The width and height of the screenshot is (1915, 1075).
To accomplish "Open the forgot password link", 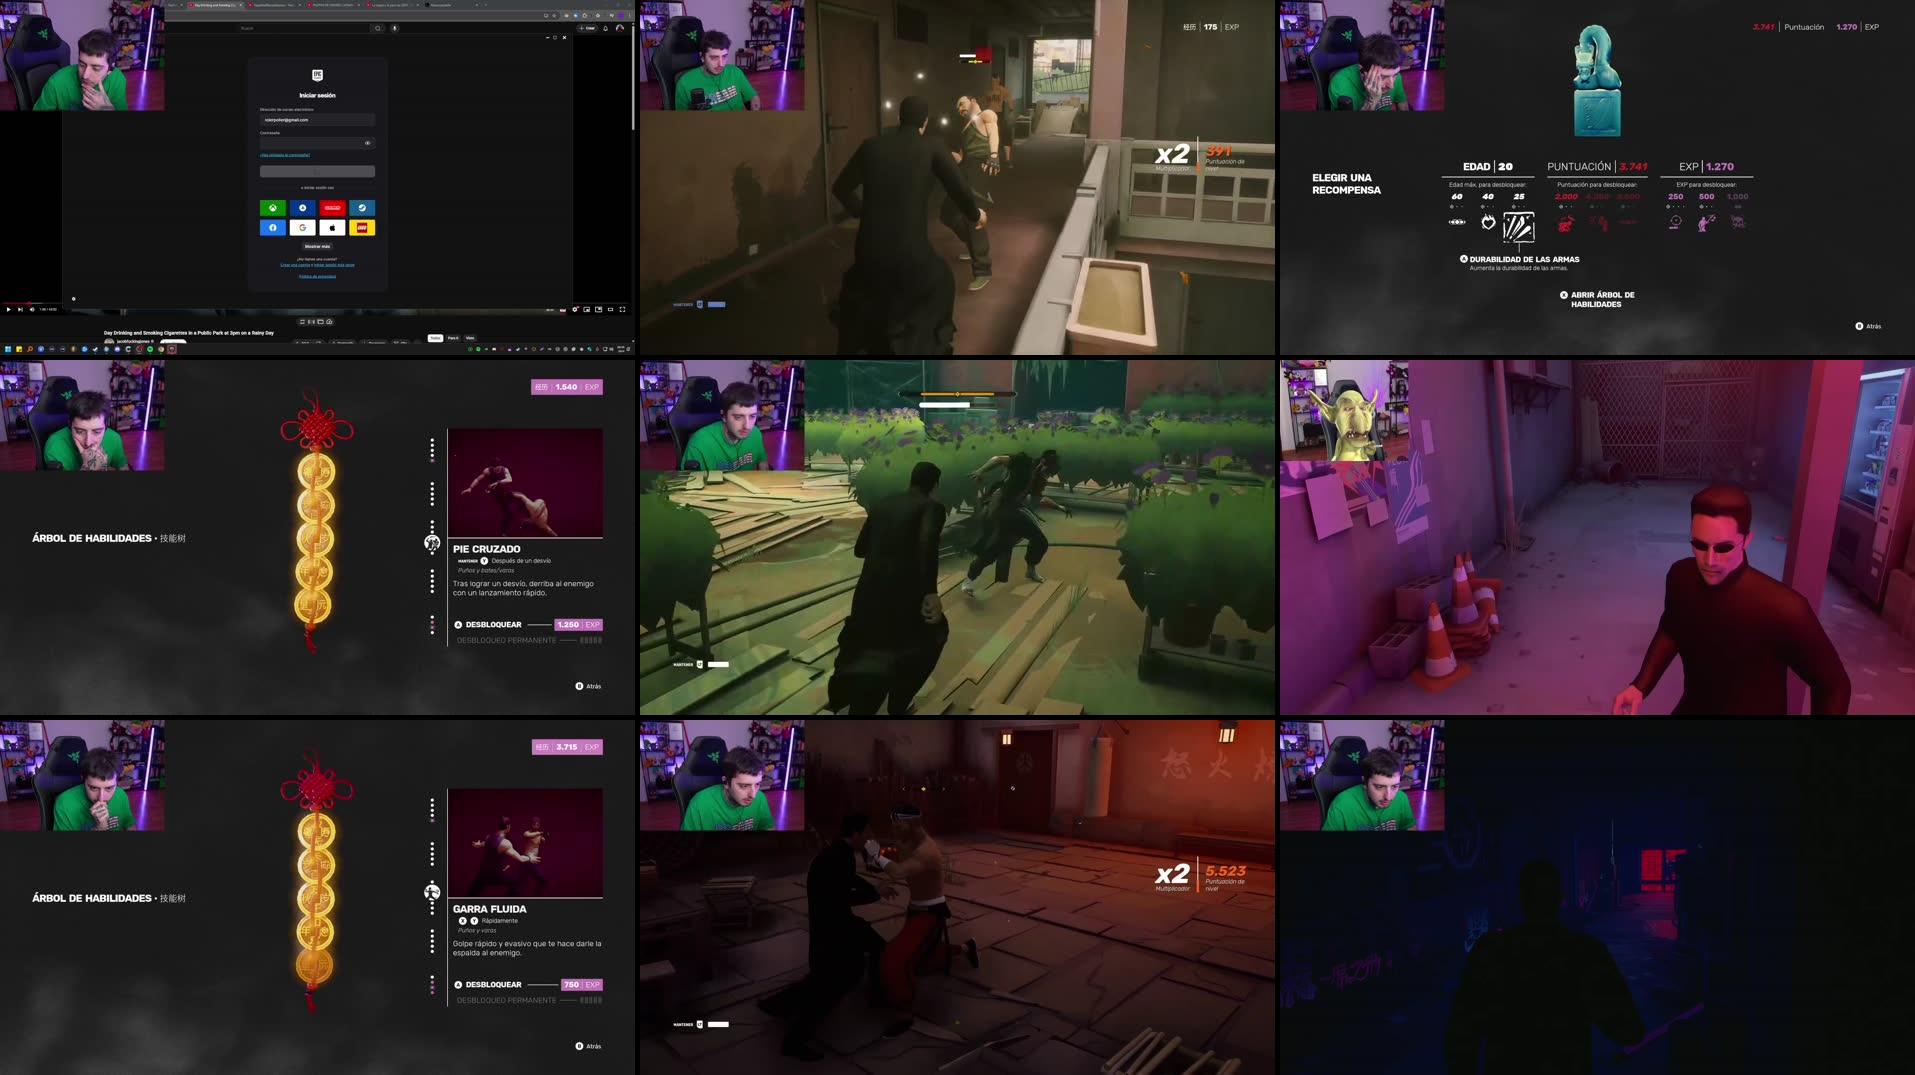I will point(285,155).
